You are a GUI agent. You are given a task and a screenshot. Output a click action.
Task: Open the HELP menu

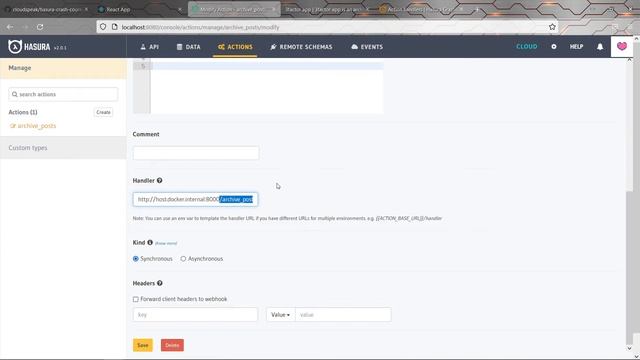point(576,47)
